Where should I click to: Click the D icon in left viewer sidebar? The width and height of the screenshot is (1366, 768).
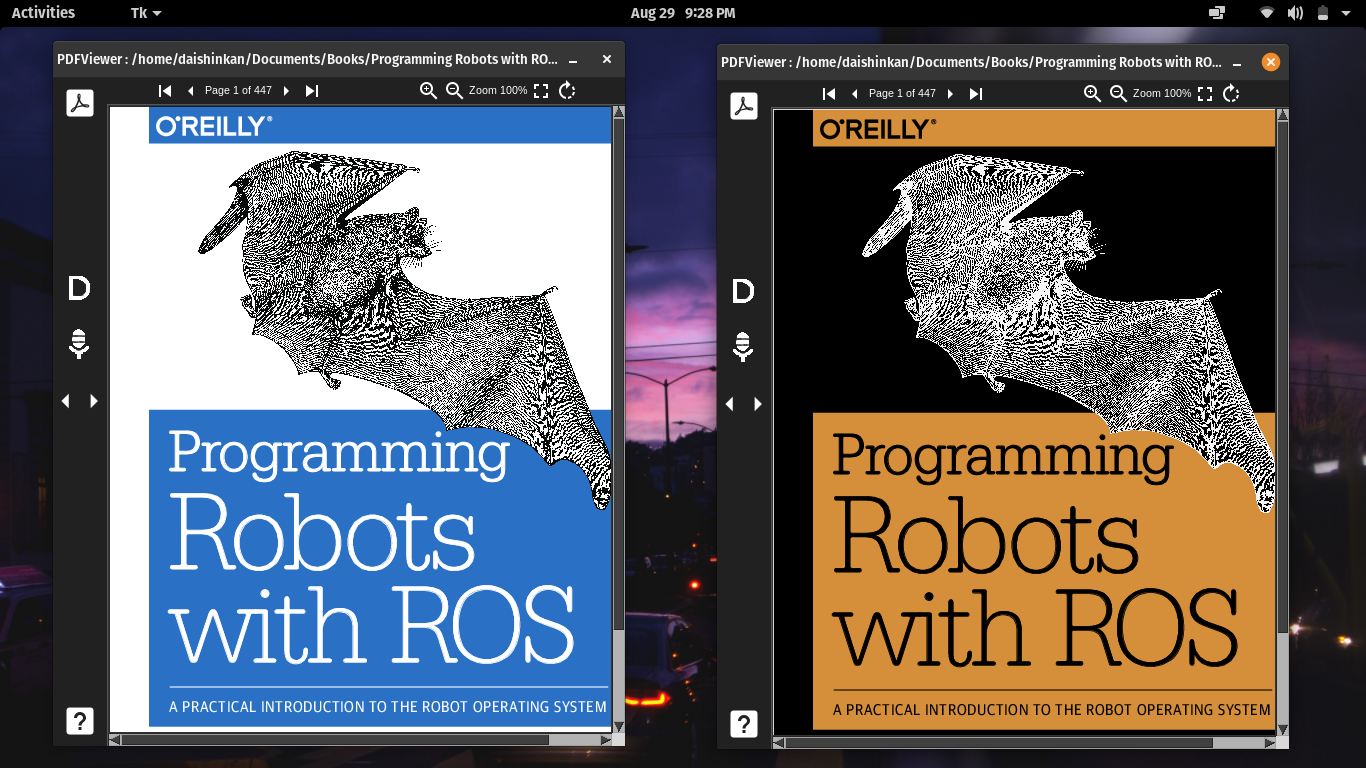79,288
